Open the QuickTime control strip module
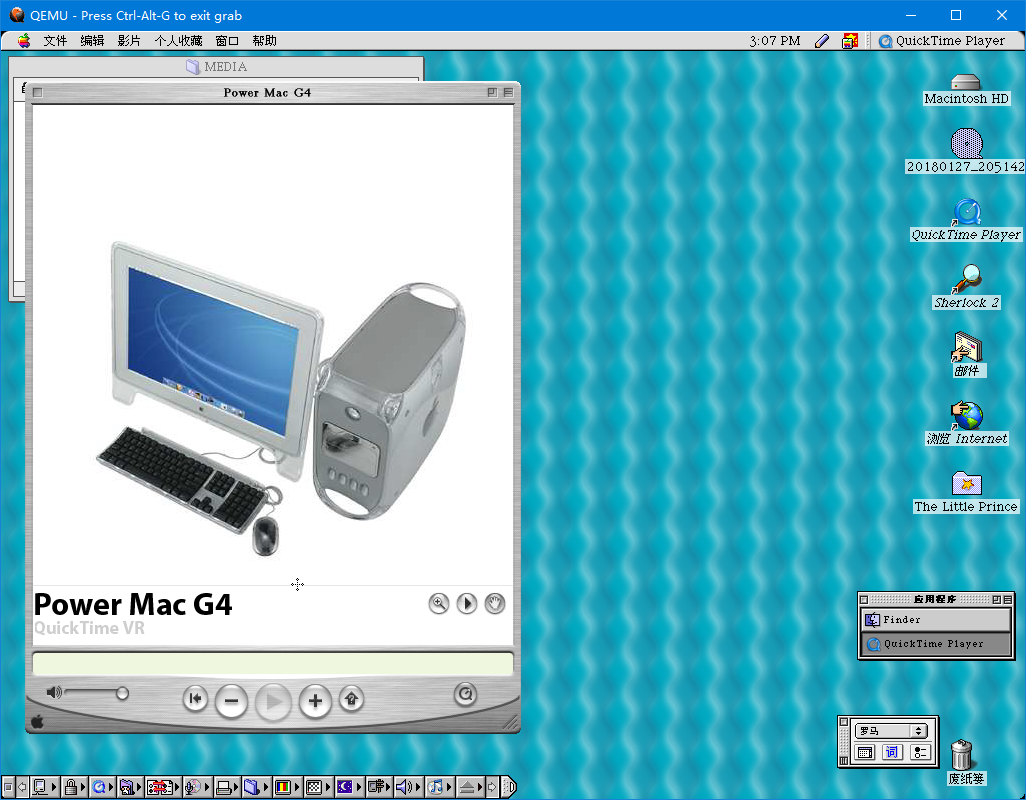Viewport: 1026px width, 800px height. pyautogui.click(x=103, y=787)
